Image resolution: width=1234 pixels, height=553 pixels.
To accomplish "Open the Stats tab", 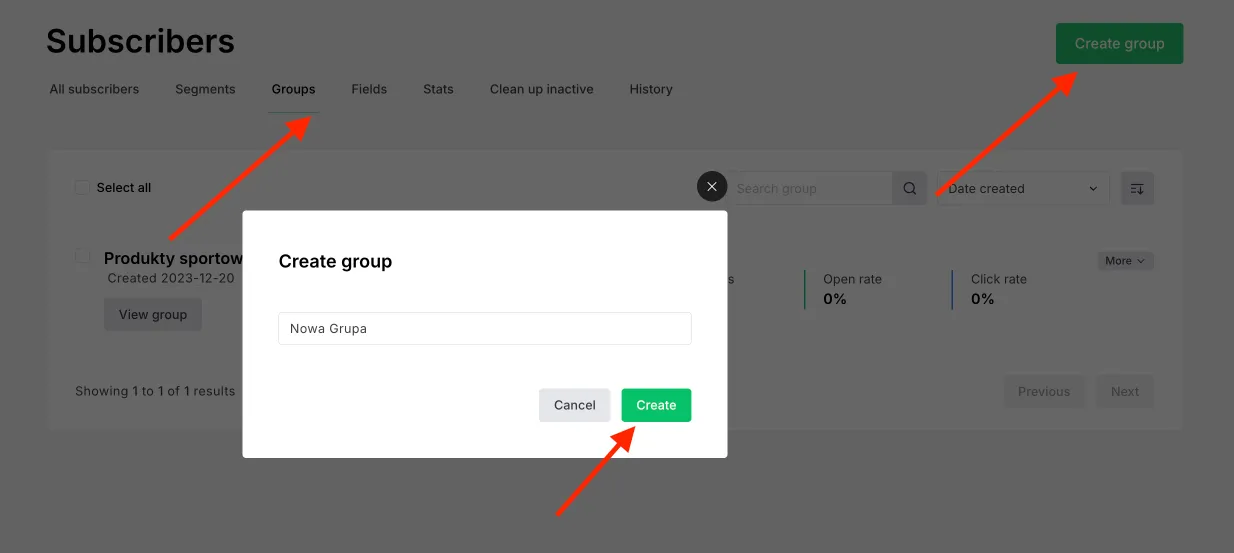I will click(x=438, y=89).
